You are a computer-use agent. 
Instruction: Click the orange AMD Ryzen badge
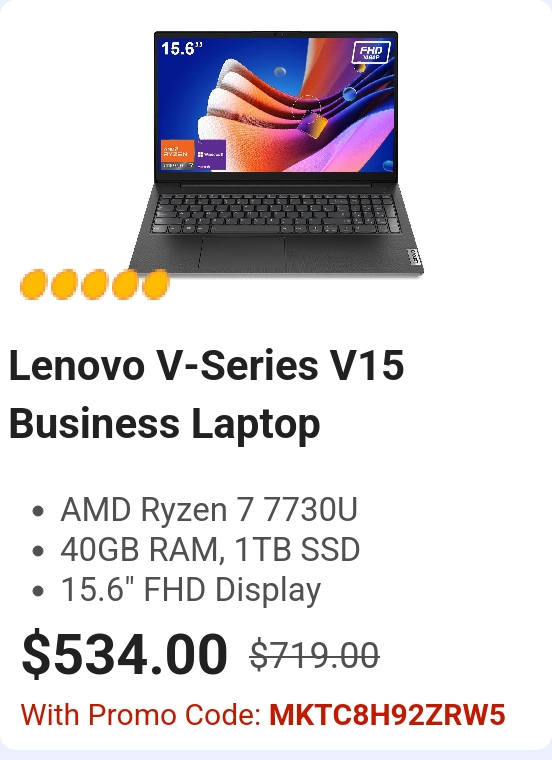coord(177,155)
